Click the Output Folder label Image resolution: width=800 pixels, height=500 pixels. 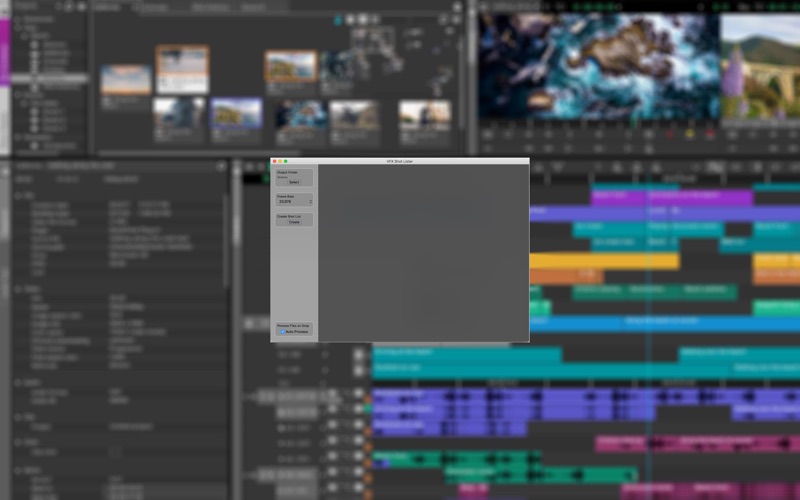(x=287, y=172)
